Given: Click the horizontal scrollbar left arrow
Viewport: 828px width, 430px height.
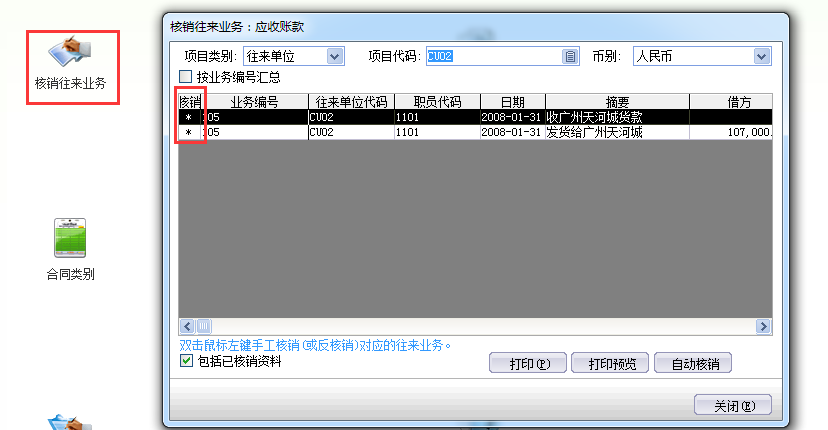Looking at the screenshot, I should click(x=186, y=326).
